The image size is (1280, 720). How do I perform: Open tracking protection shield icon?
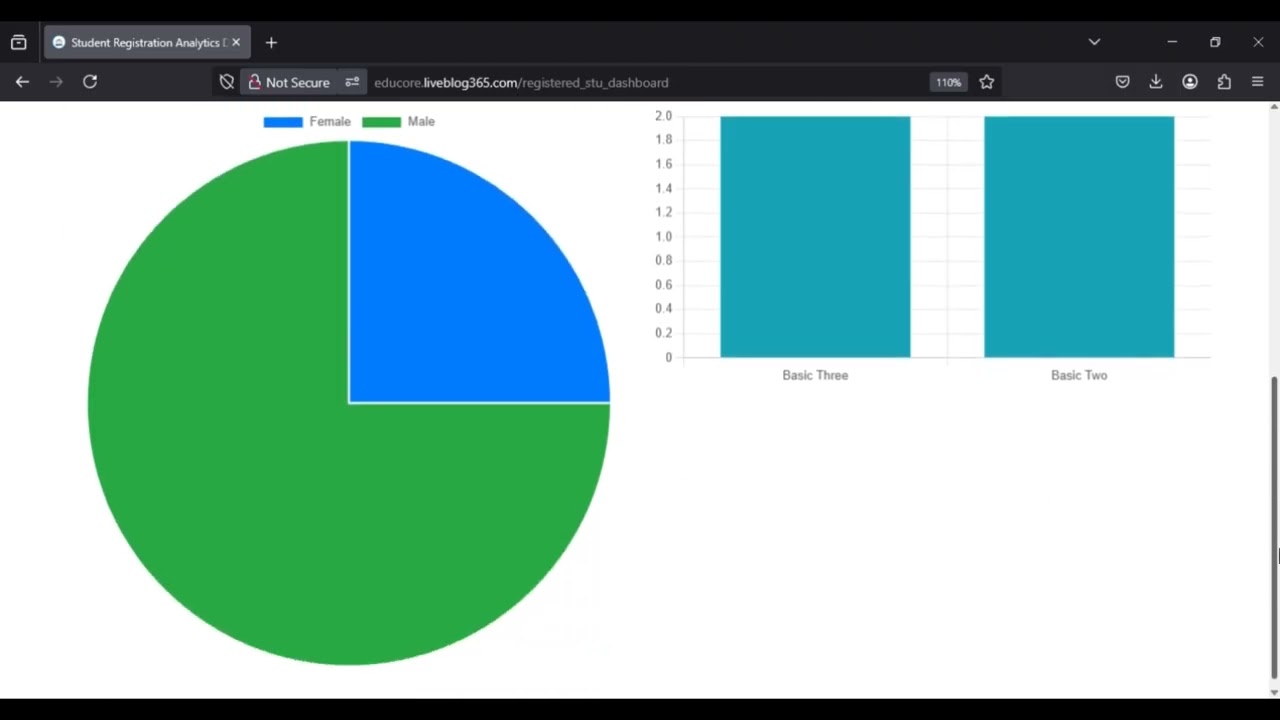227,82
